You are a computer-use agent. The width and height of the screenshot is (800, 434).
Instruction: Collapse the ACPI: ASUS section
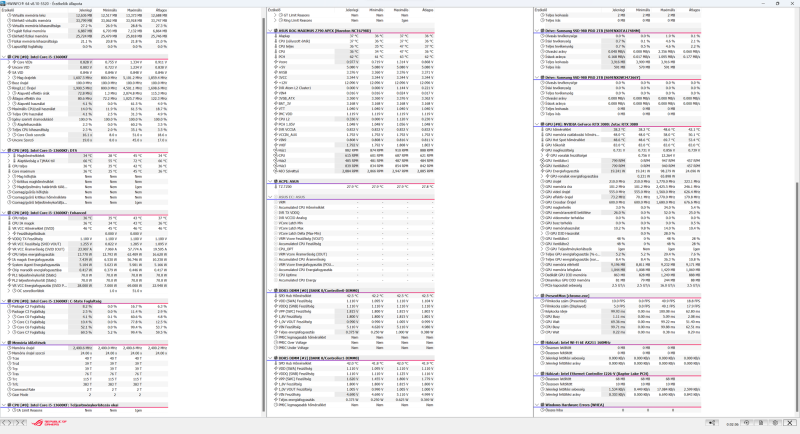(x=270, y=182)
